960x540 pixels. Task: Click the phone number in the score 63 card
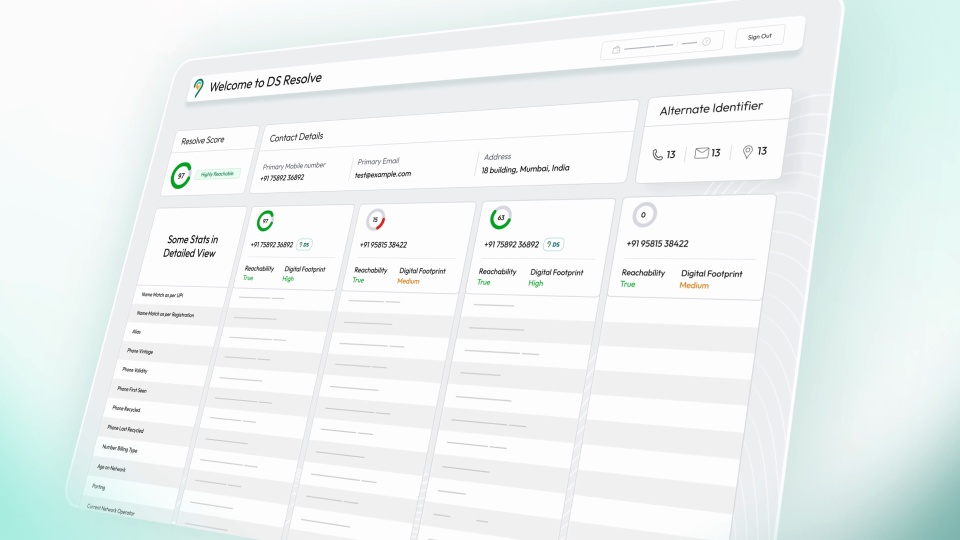(x=511, y=244)
